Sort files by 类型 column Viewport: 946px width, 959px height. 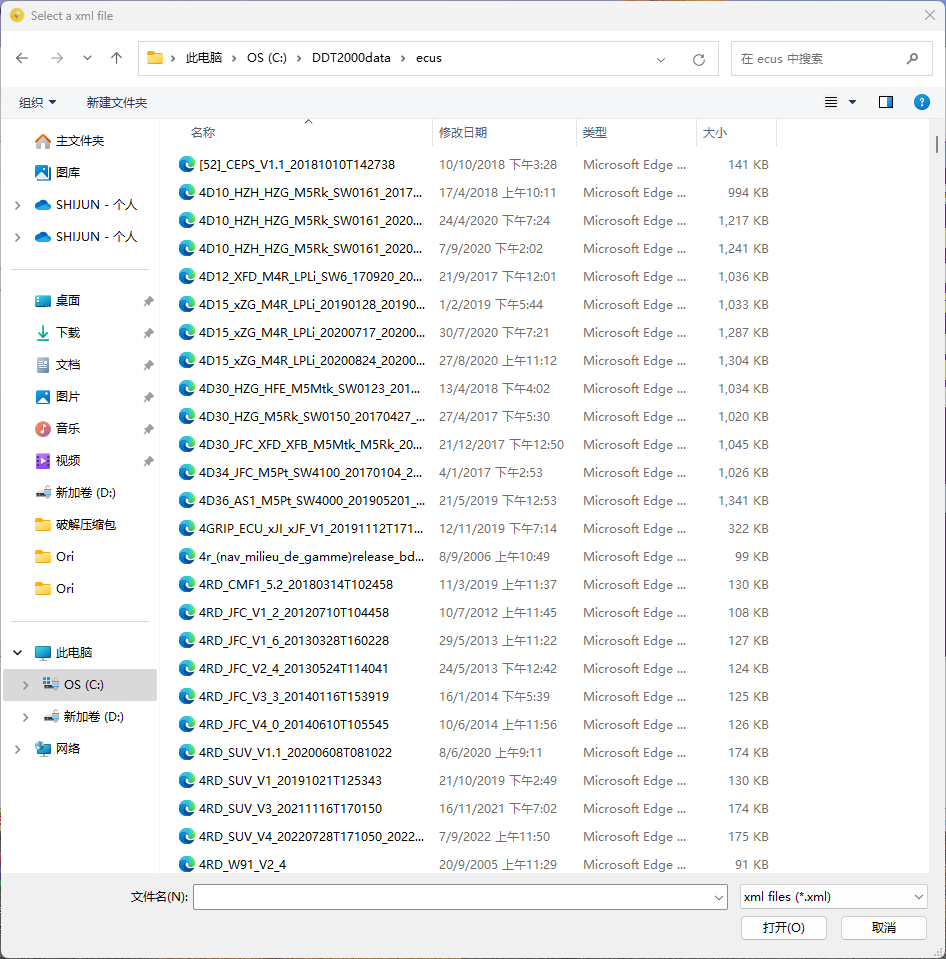click(x=594, y=133)
